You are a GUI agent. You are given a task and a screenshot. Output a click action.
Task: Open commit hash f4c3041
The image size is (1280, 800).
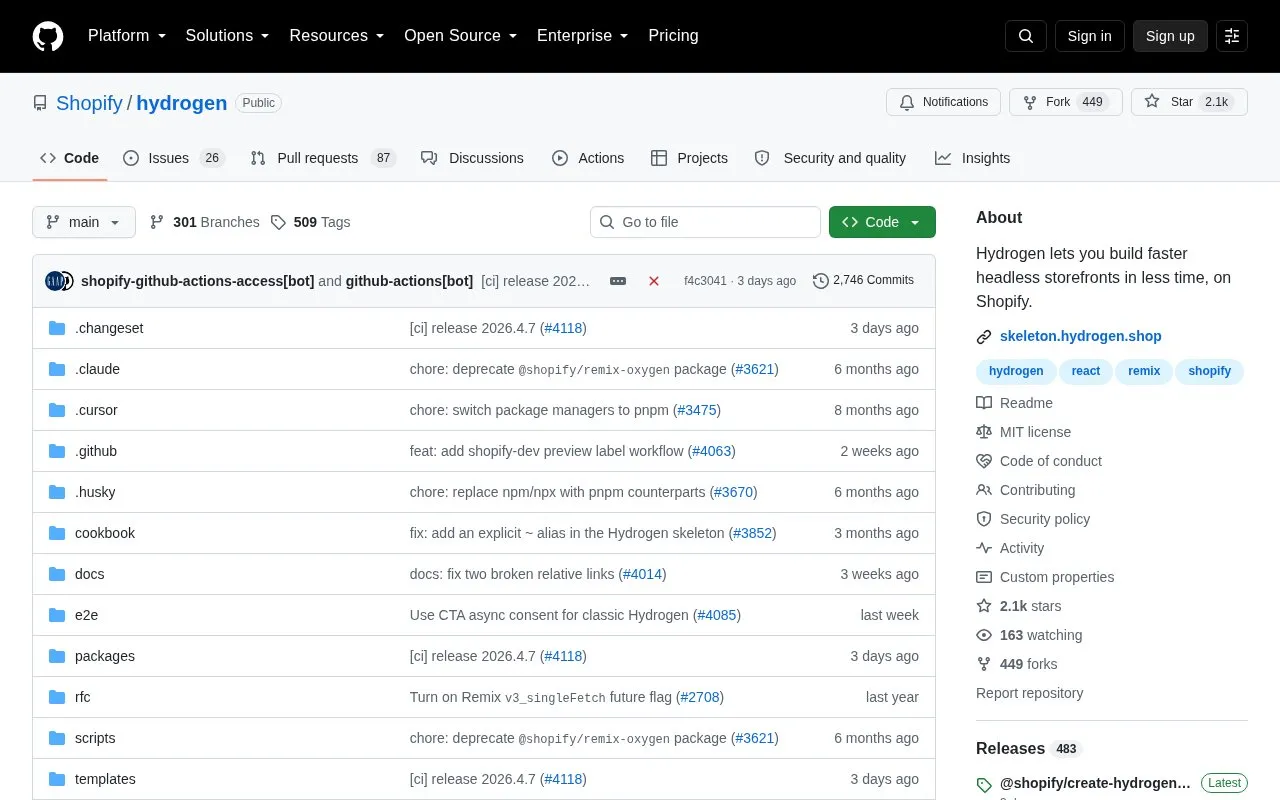pos(705,281)
